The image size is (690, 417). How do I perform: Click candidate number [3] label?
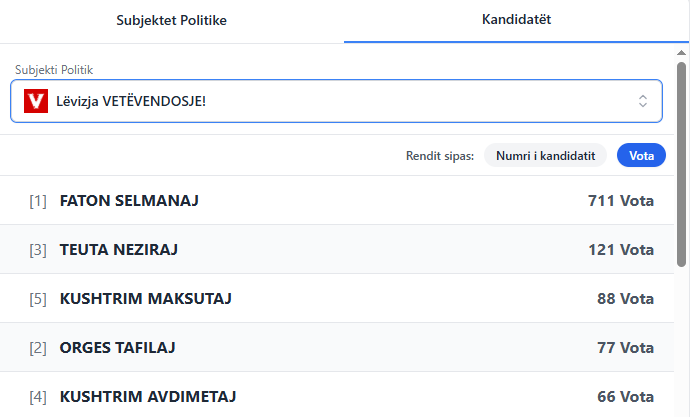[x=38, y=250]
